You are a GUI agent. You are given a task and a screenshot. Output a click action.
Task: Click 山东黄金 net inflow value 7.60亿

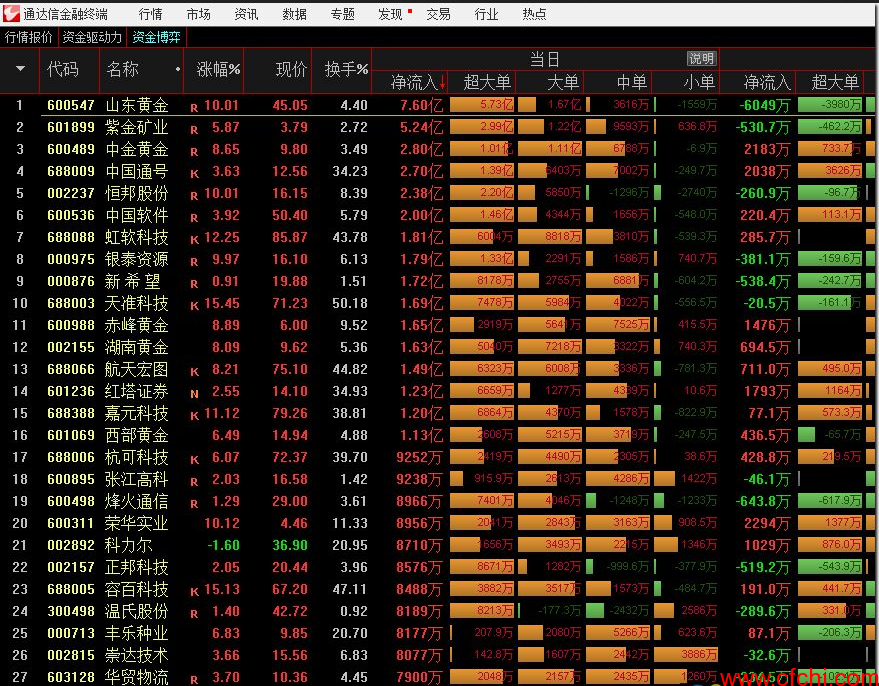coord(422,105)
